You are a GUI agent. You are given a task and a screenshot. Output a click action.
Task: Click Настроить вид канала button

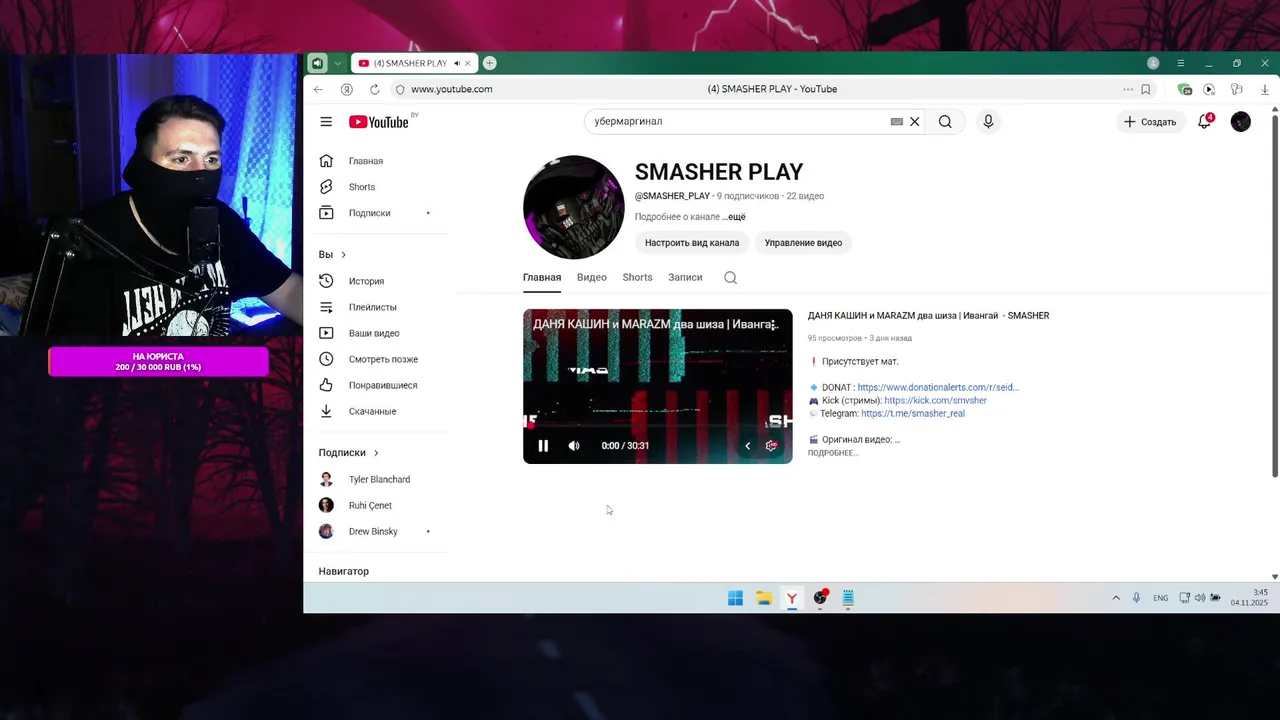tap(692, 243)
